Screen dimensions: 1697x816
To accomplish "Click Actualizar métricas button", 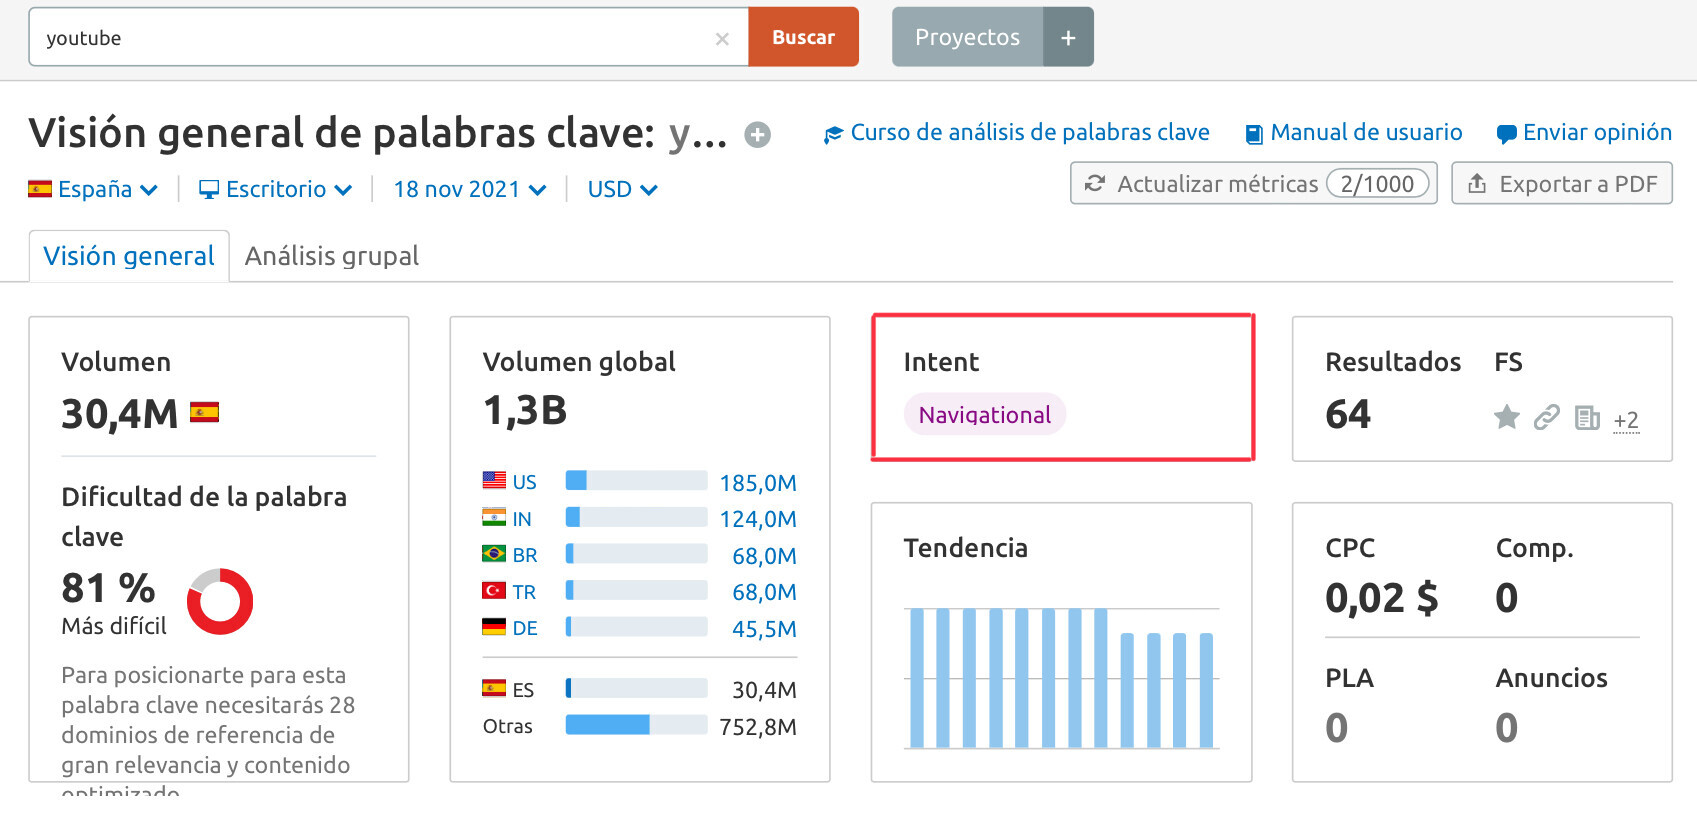I will pyautogui.click(x=1253, y=183).
